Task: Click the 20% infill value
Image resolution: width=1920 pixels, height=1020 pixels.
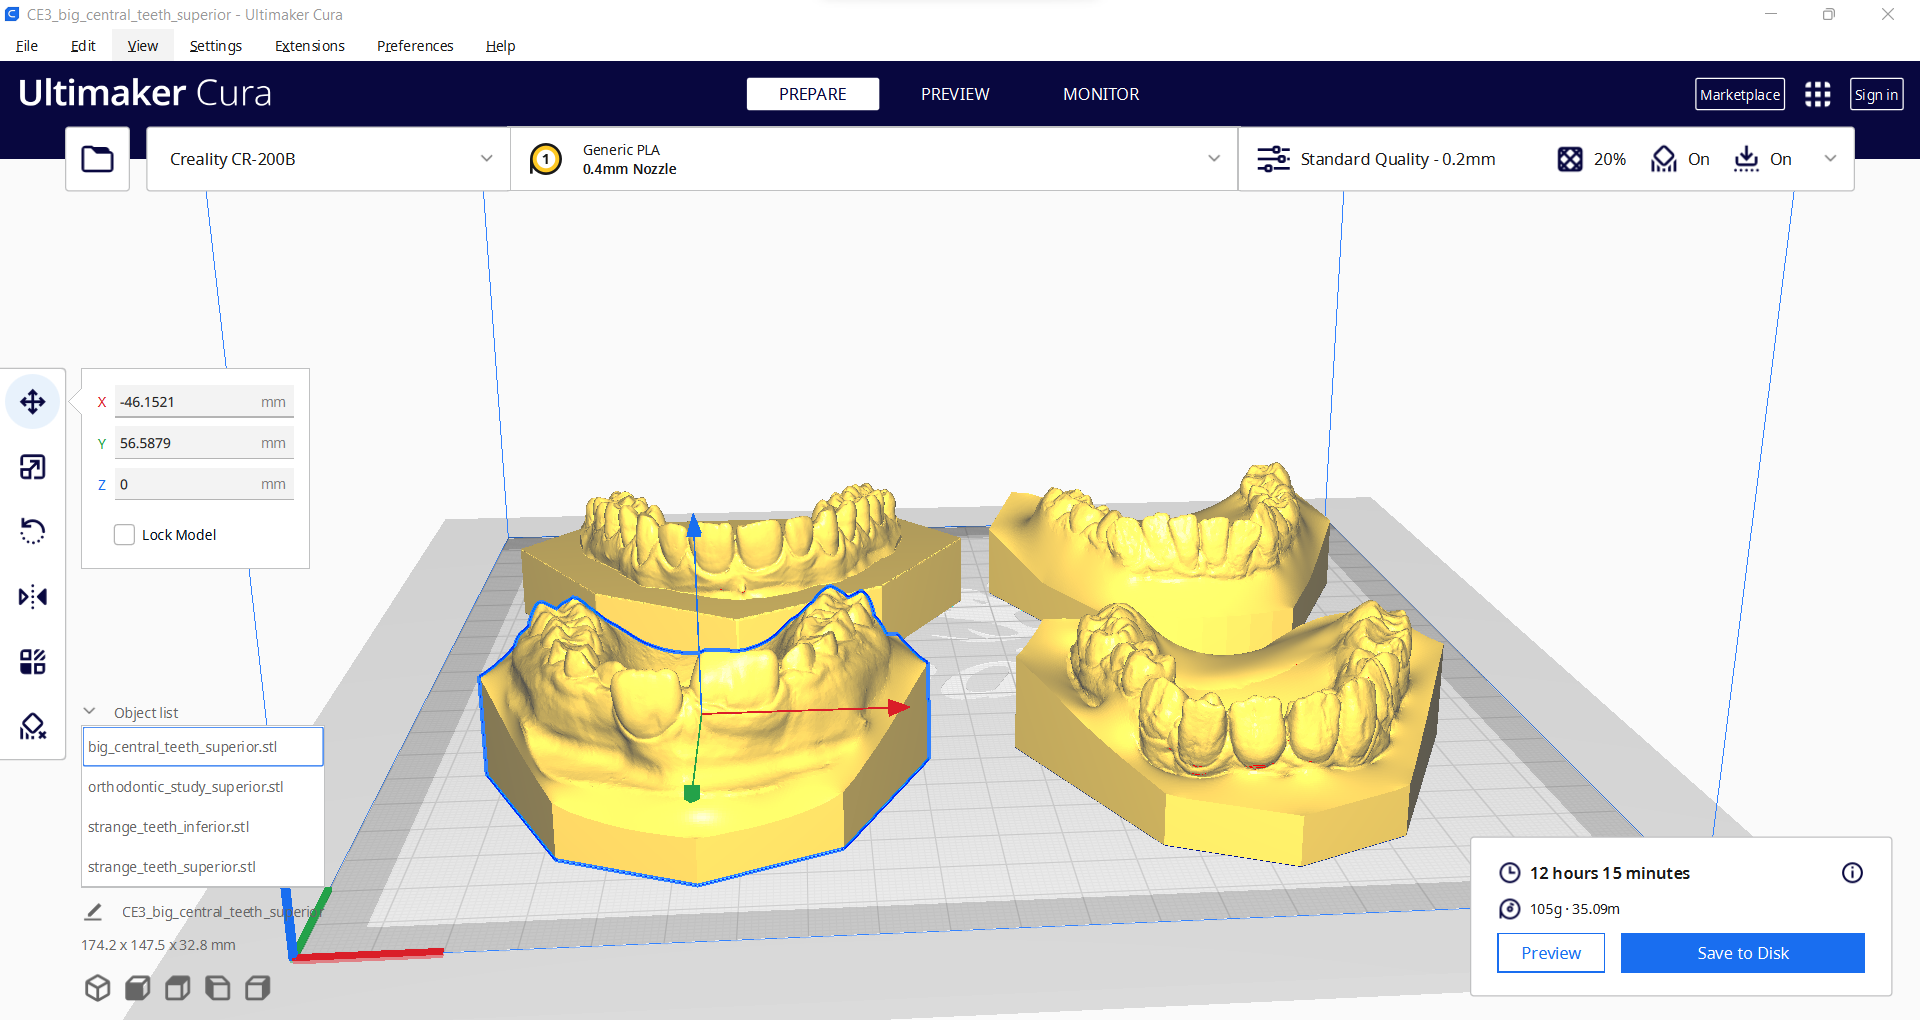Action: [x=1610, y=159]
